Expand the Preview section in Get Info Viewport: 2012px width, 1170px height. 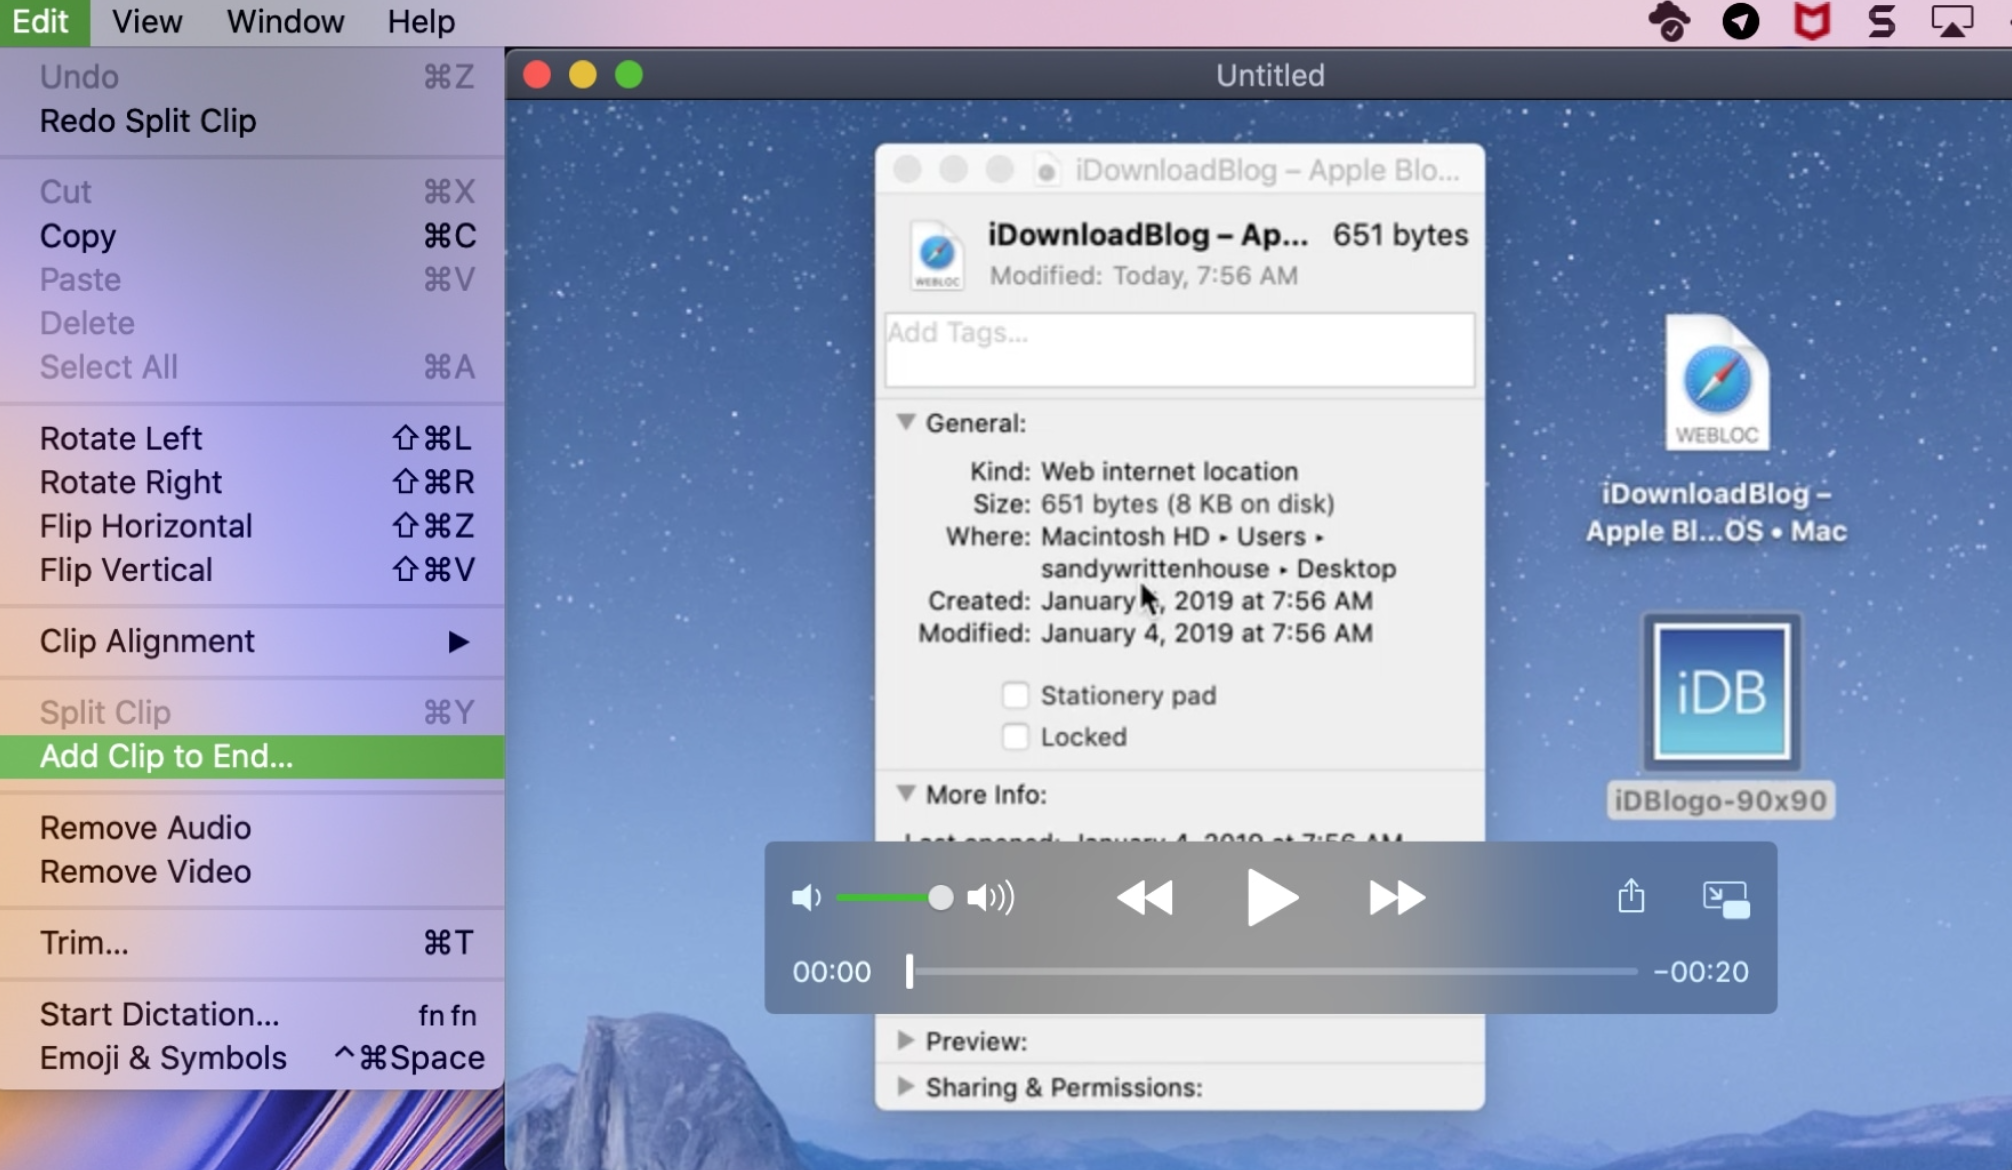906,1040
